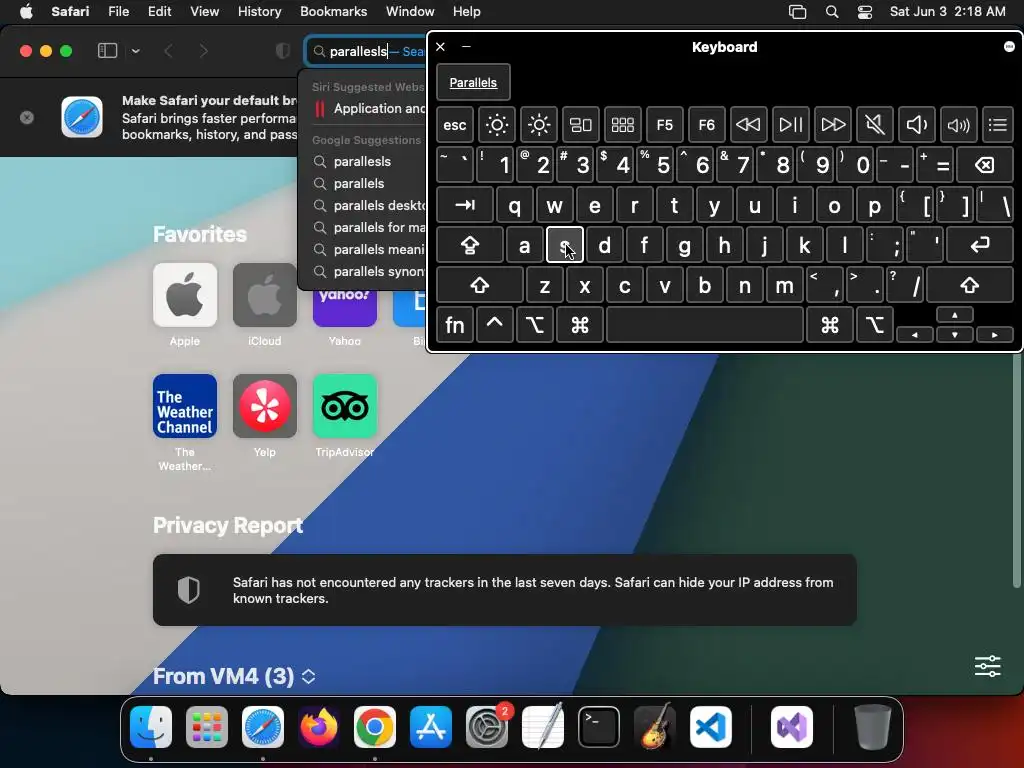This screenshot has height=768, width=1024.
Task: Open the Window menu
Action: coord(410,12)
